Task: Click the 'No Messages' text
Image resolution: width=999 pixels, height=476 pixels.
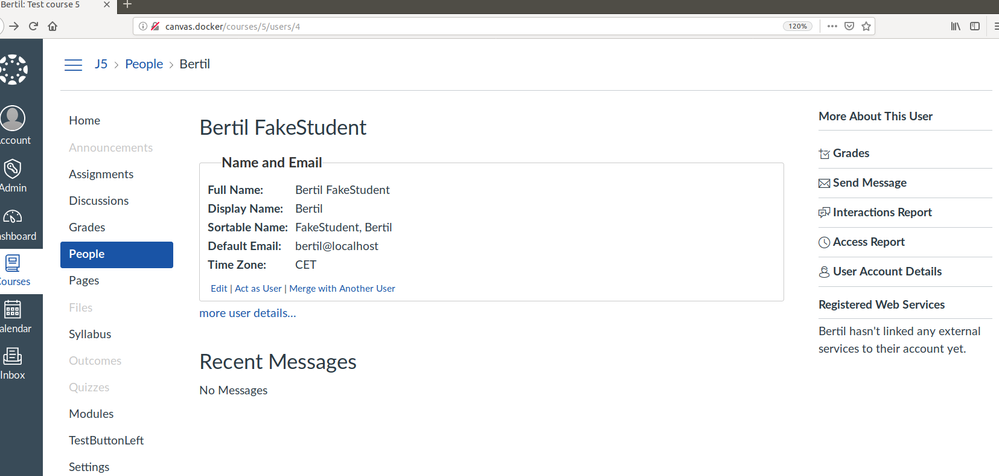Action: tap(233, 390)
